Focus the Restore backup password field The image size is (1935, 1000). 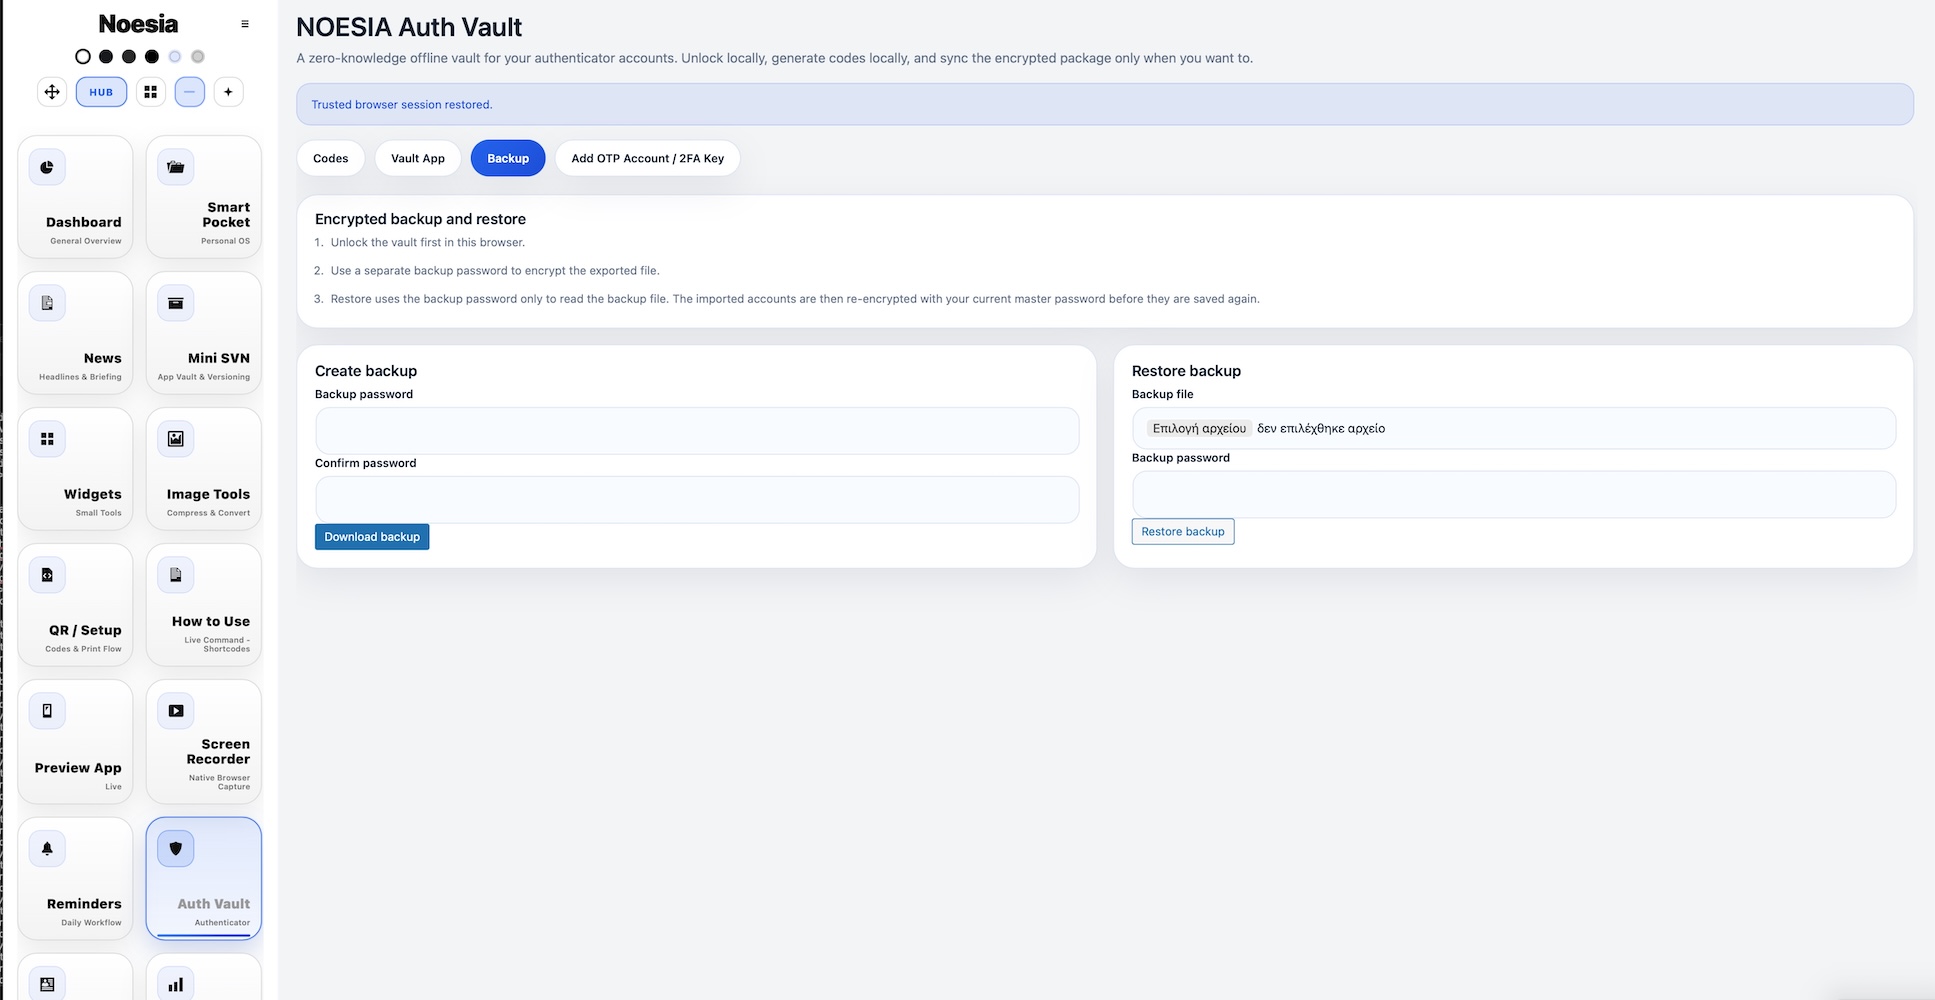[x=1514, y=494]
